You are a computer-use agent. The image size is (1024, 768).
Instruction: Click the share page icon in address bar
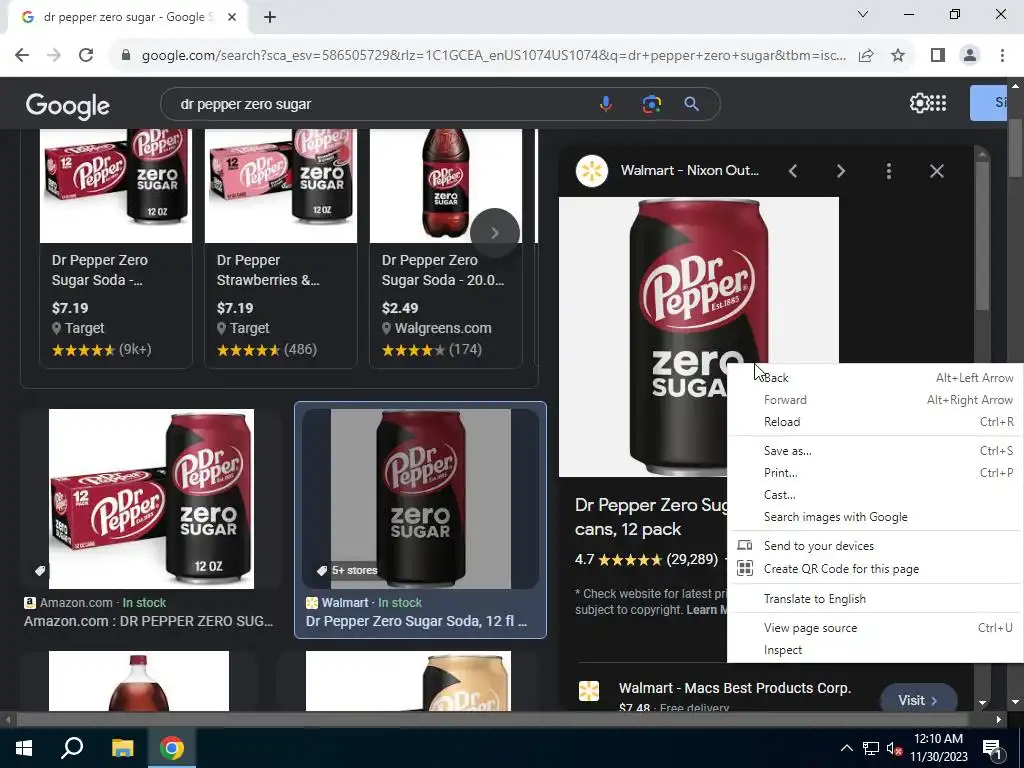pyautogui.click(x=866, y=56)
